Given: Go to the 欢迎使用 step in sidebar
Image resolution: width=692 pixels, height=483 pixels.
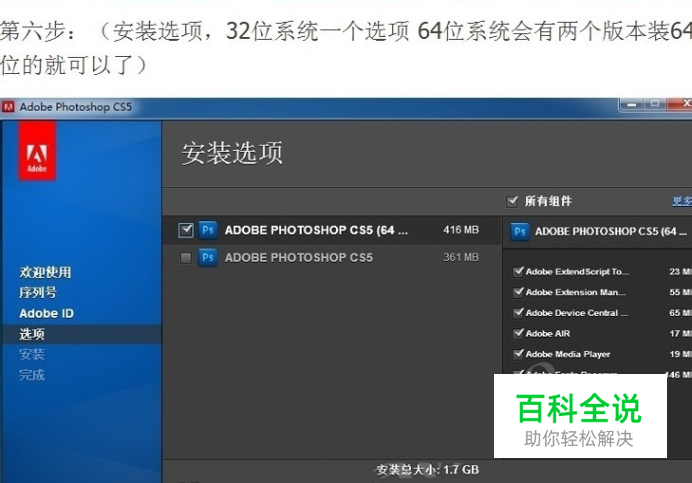Looking at the screenshot, I should (x=45, y=272).
